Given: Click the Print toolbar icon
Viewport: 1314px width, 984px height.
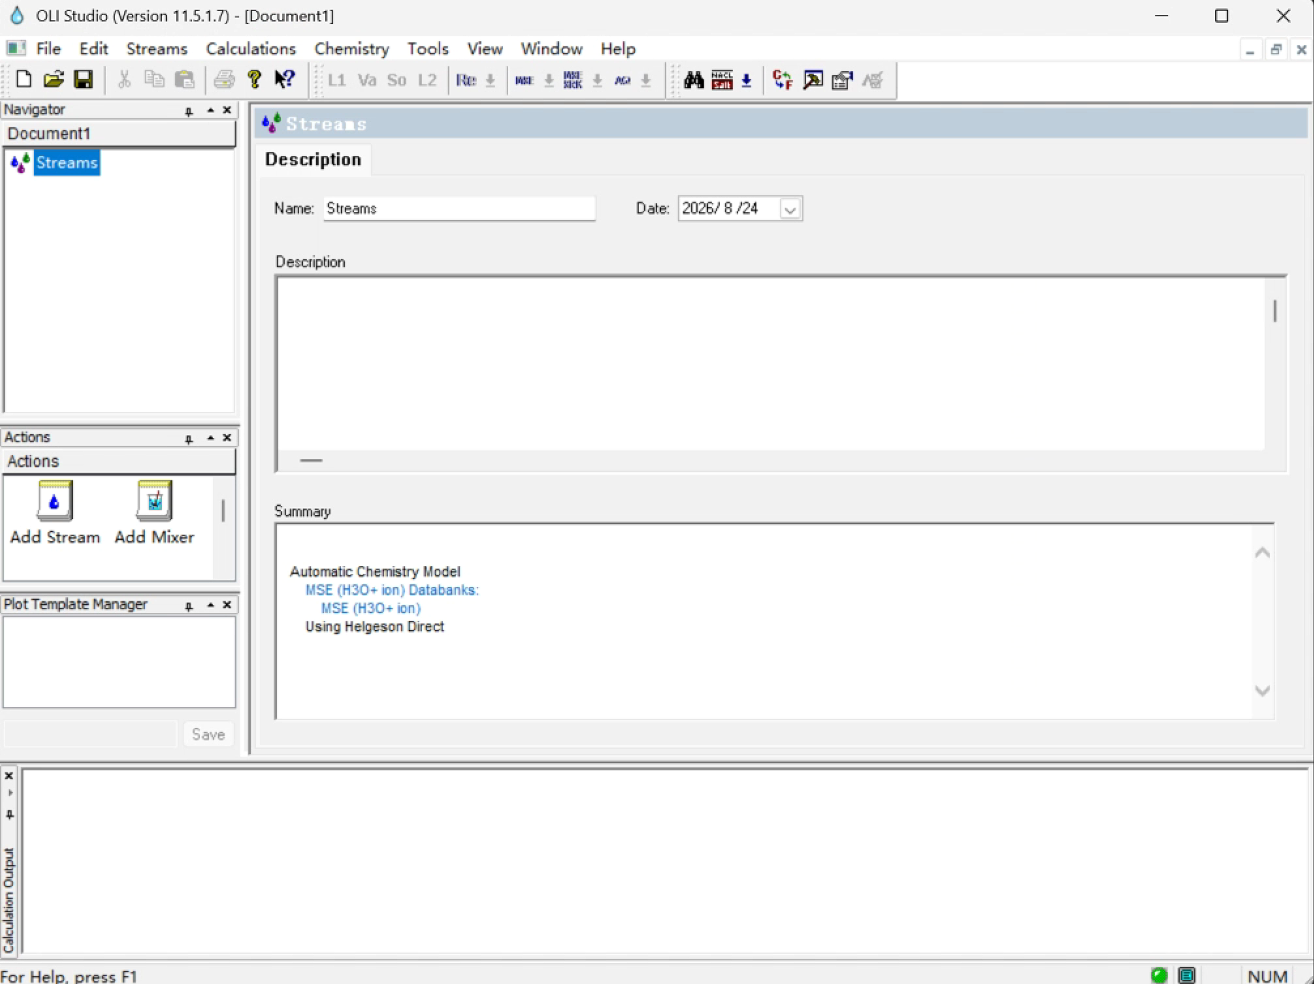Looking at the screenshot, I should click(224, 80).
